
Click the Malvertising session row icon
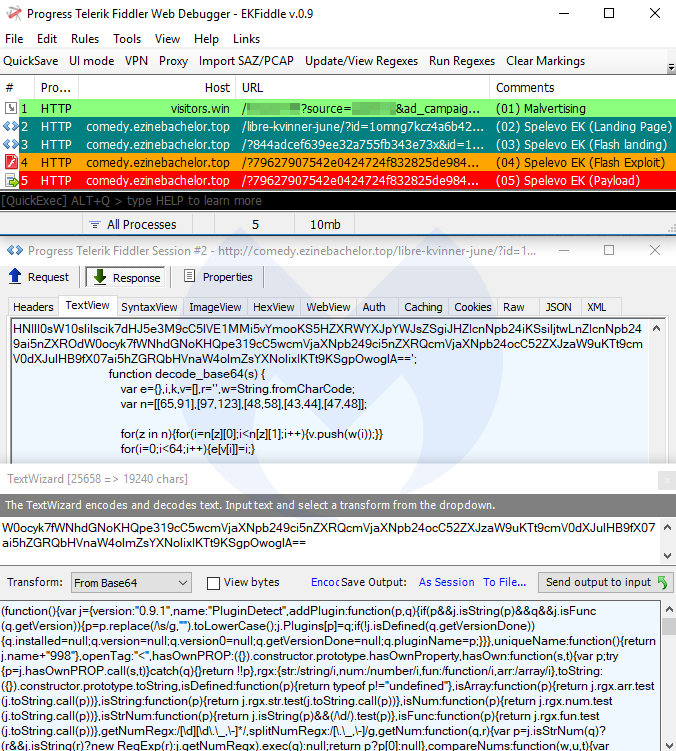tap(11, 107)
